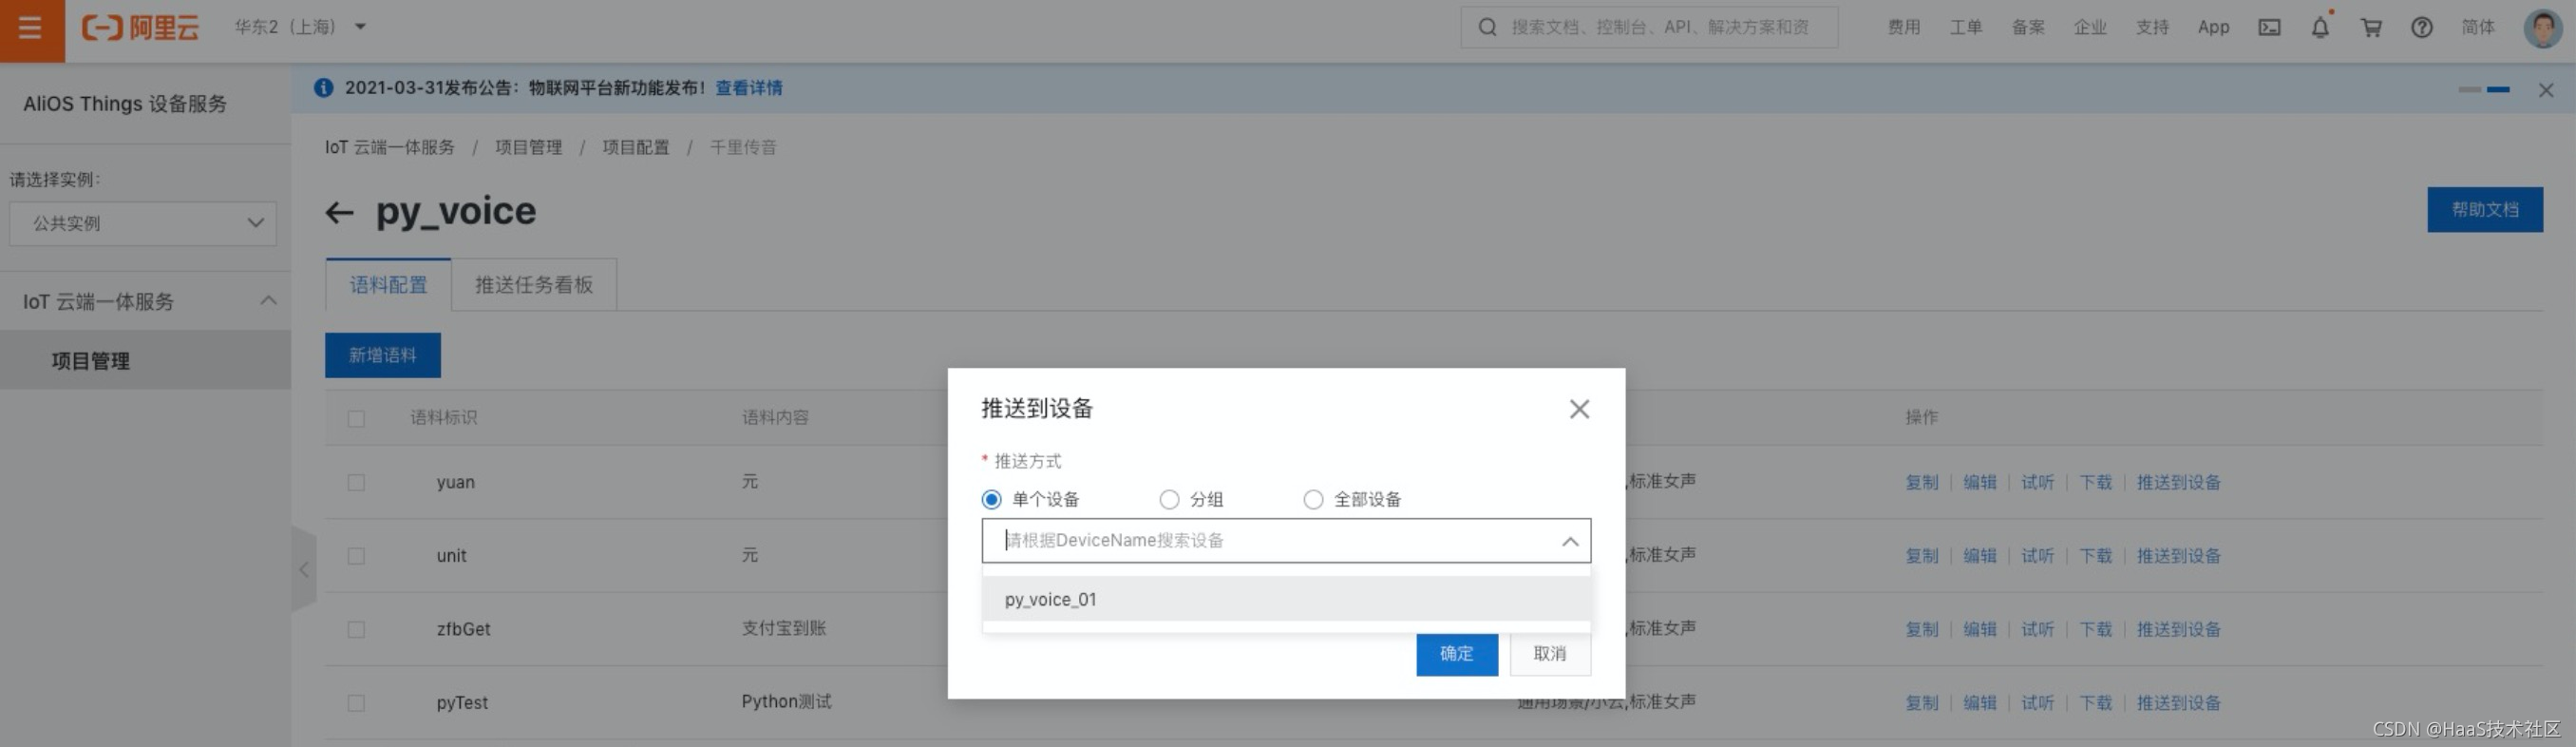Screen dimensions: 2576x747
Task: Open the 支持 top menu
Action: click(x=2151, y=28)
